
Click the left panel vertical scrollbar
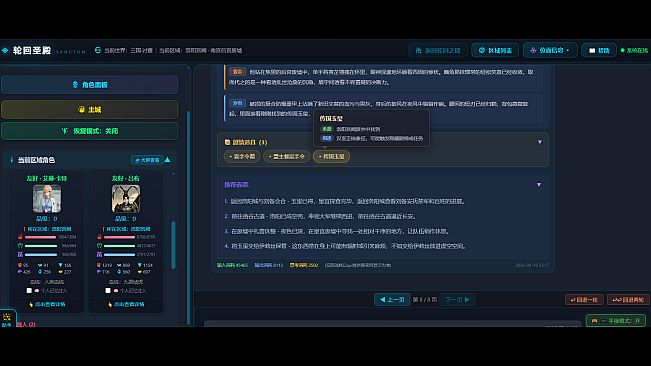188,218
